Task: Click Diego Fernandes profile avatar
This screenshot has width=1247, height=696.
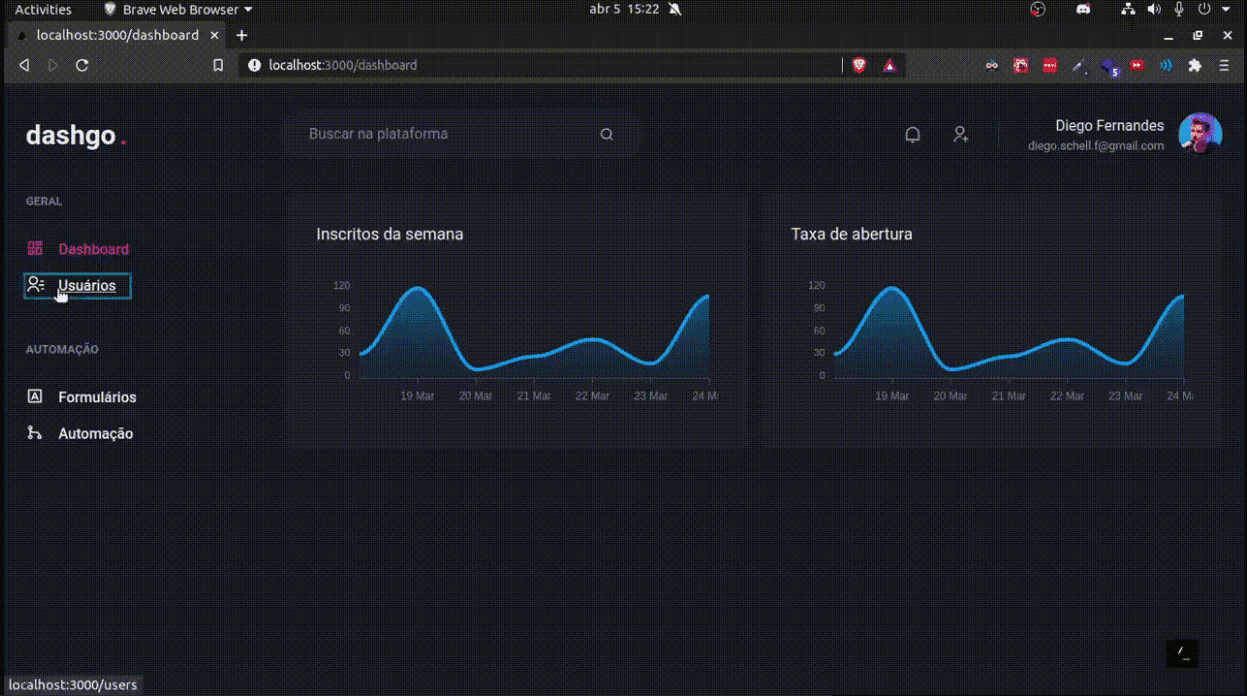Action: [1199, 134]
